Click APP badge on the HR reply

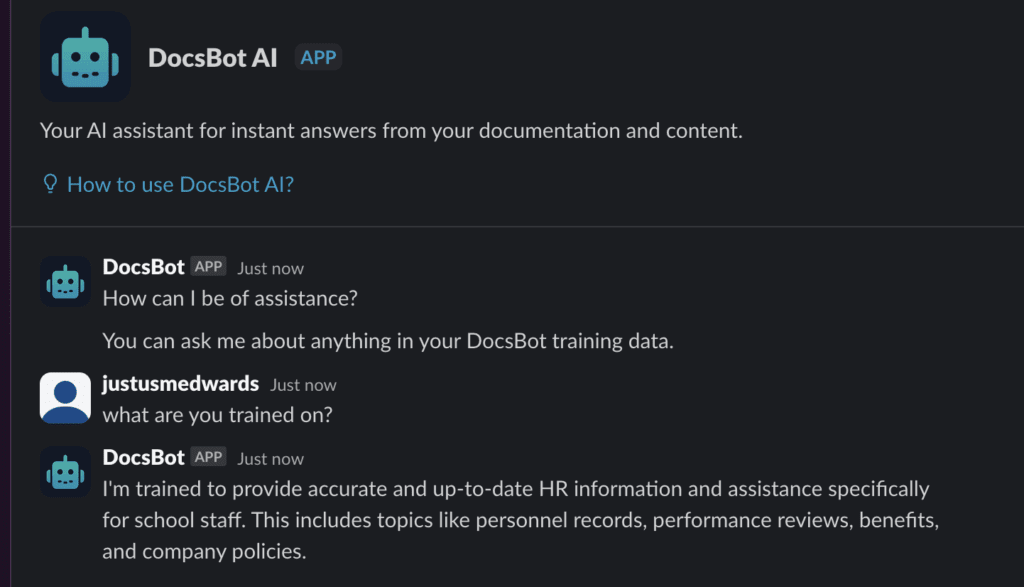[x=208, y=457]
